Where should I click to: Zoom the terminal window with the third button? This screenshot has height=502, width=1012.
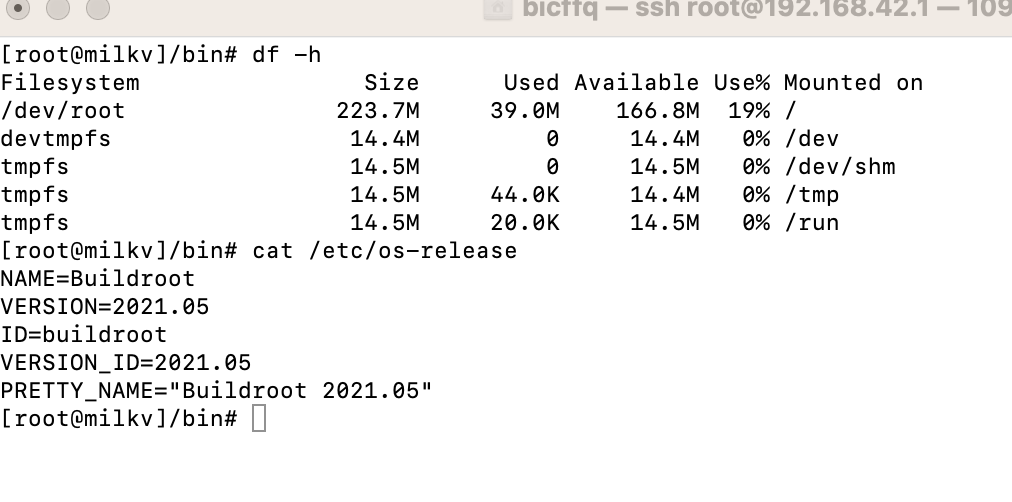(98, 8)
